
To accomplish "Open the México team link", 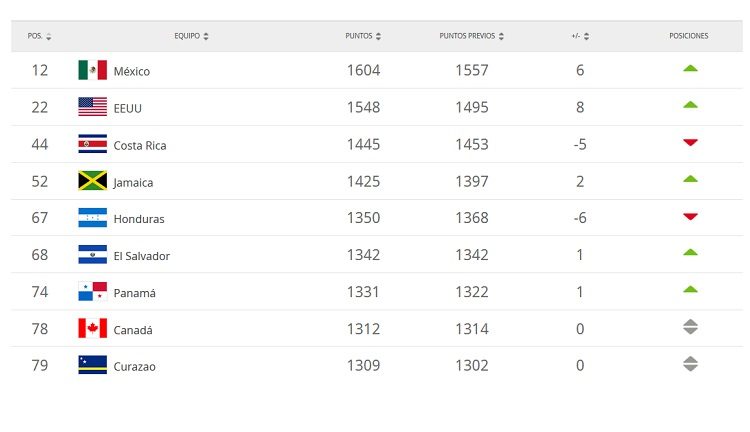I will coord(132,71).
